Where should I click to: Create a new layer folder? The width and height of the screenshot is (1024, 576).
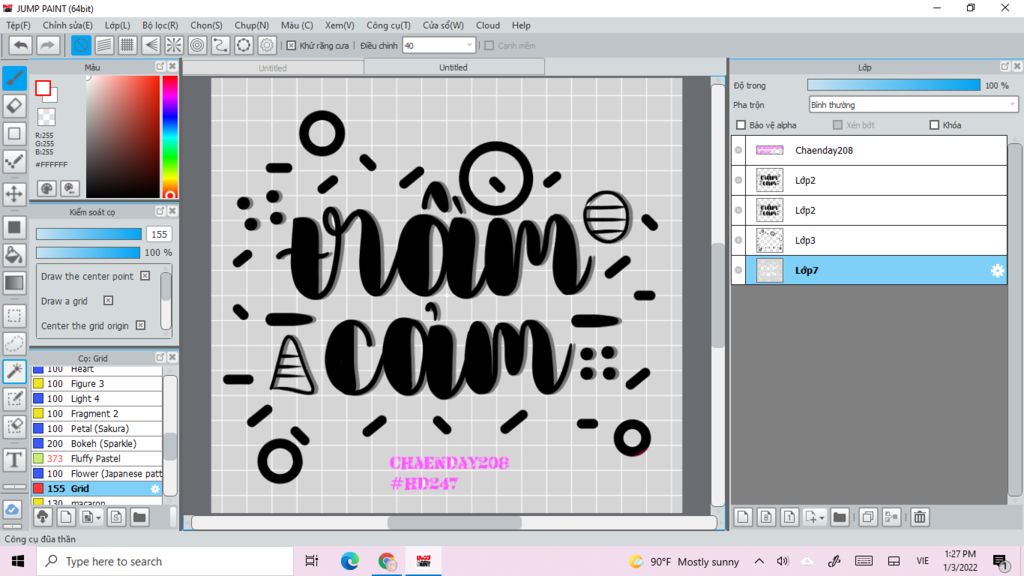pyautogui.click(x=839, y=517)
